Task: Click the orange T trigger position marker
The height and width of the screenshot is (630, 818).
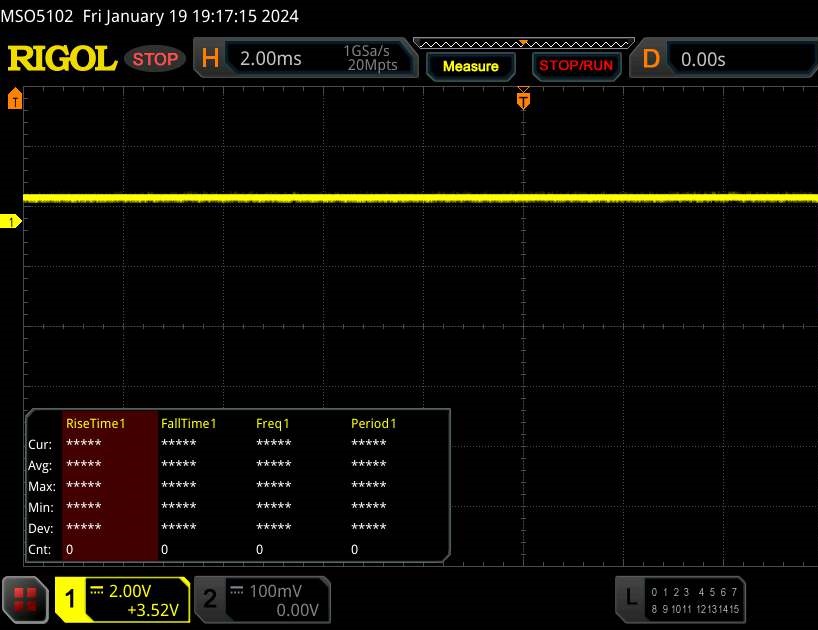Action: [x=523, y=99]
